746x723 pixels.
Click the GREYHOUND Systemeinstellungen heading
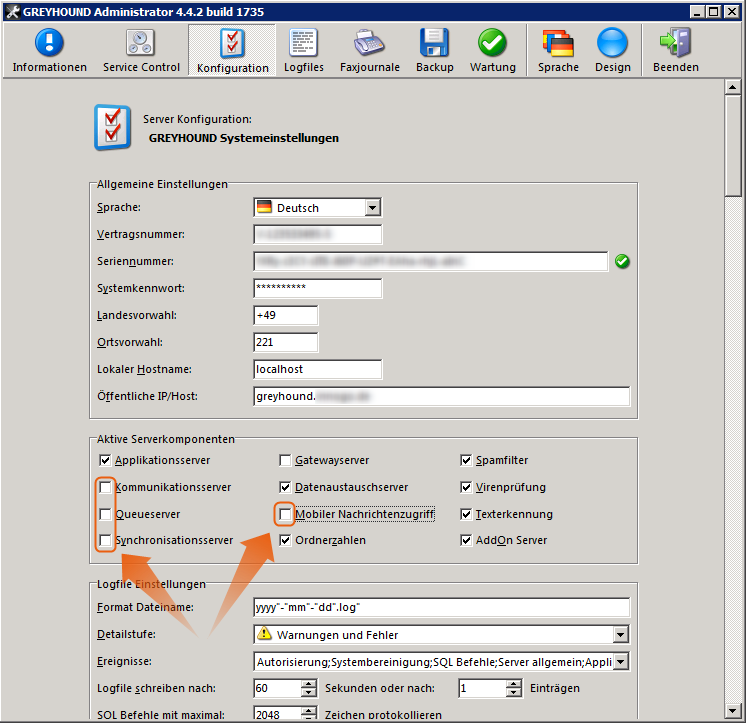coord(244,138)
